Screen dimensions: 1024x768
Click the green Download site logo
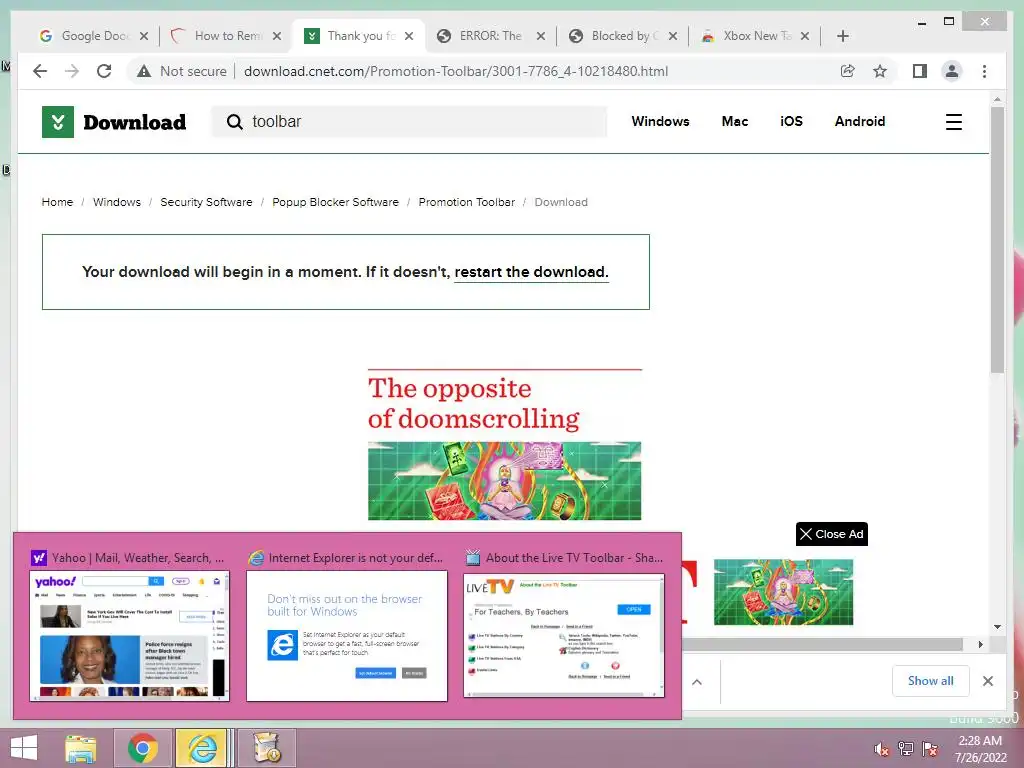click(58, 122)
